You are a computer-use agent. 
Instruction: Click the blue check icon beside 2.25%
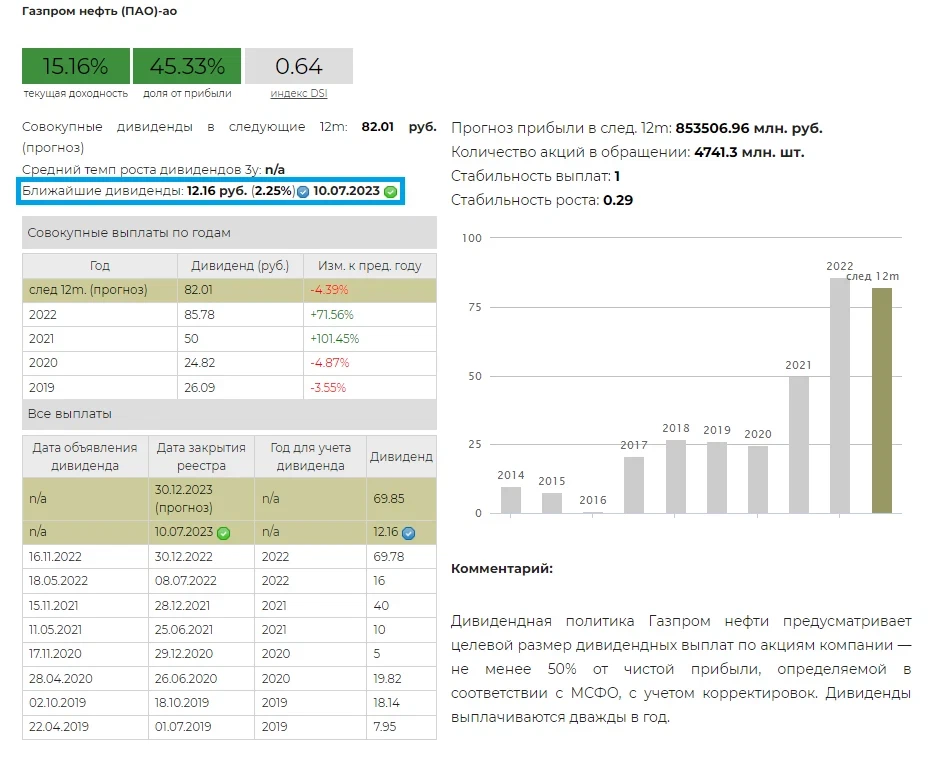pyautogui.click(x=303, y=192)
